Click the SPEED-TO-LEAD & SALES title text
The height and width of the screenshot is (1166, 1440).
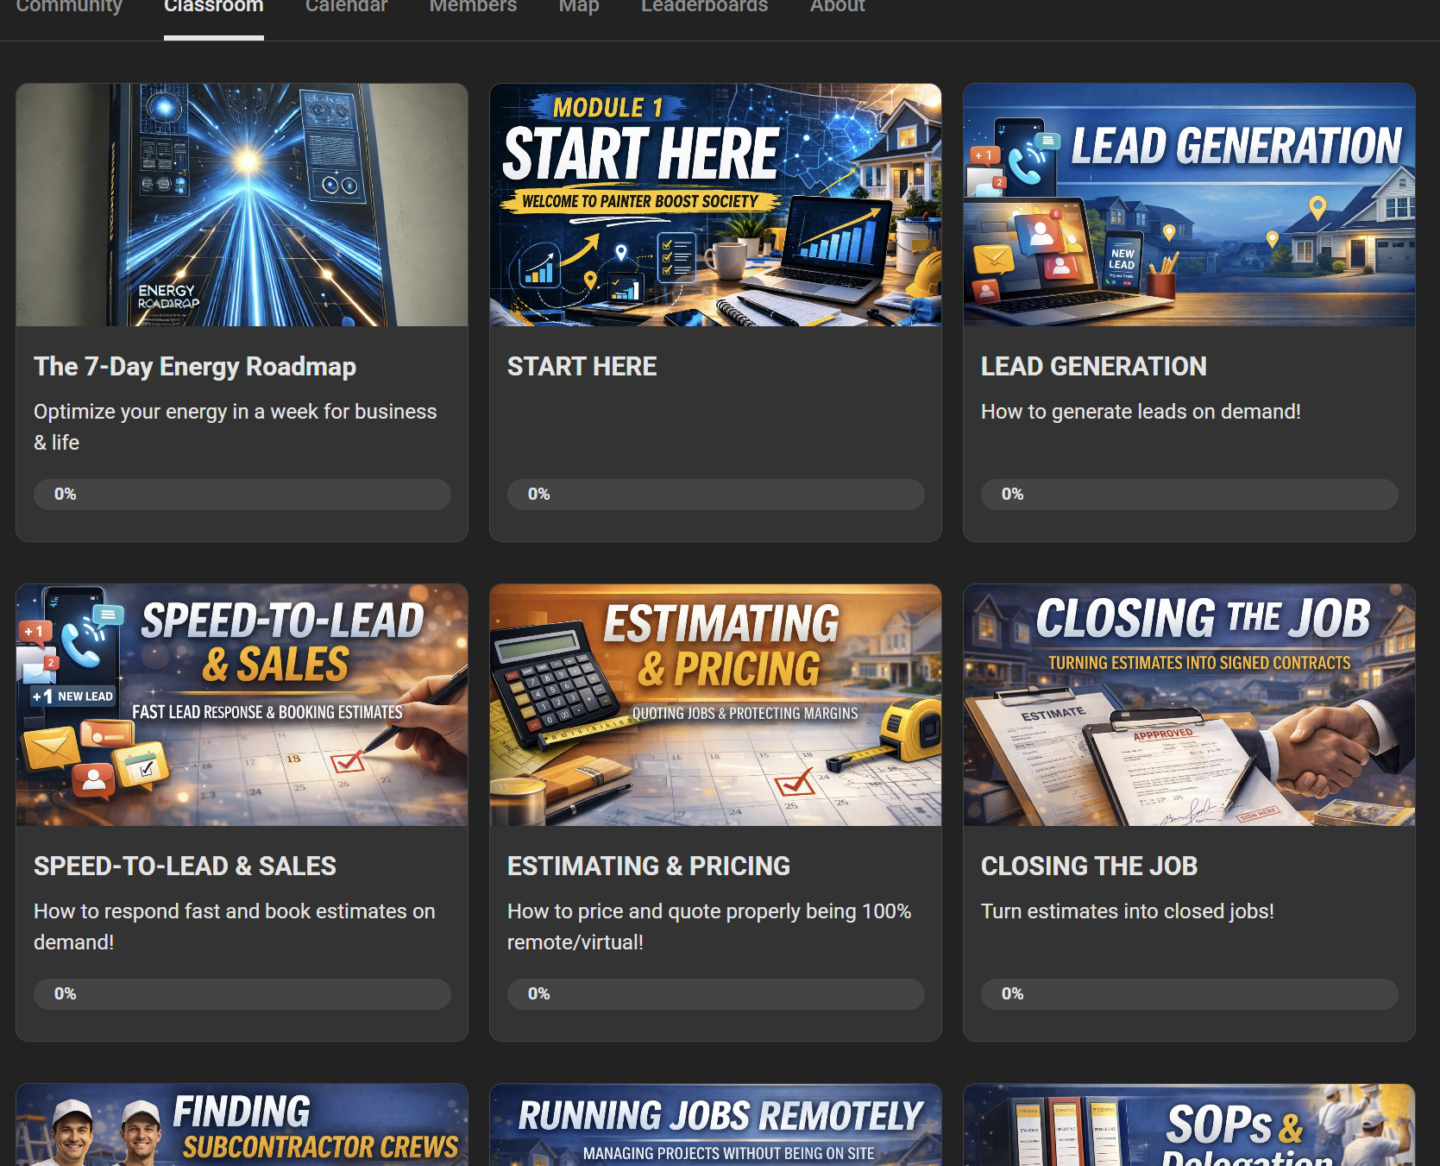pos(185,866)
